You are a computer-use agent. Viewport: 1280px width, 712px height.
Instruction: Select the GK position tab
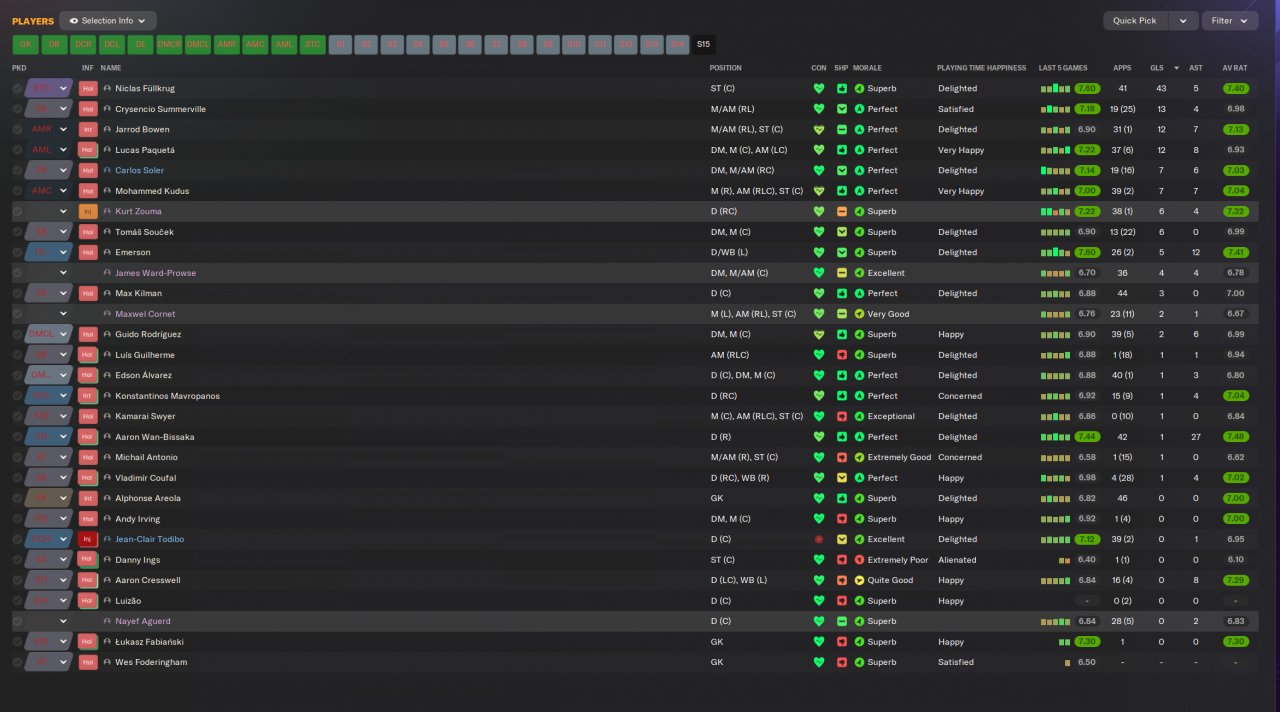click(26, 44)
